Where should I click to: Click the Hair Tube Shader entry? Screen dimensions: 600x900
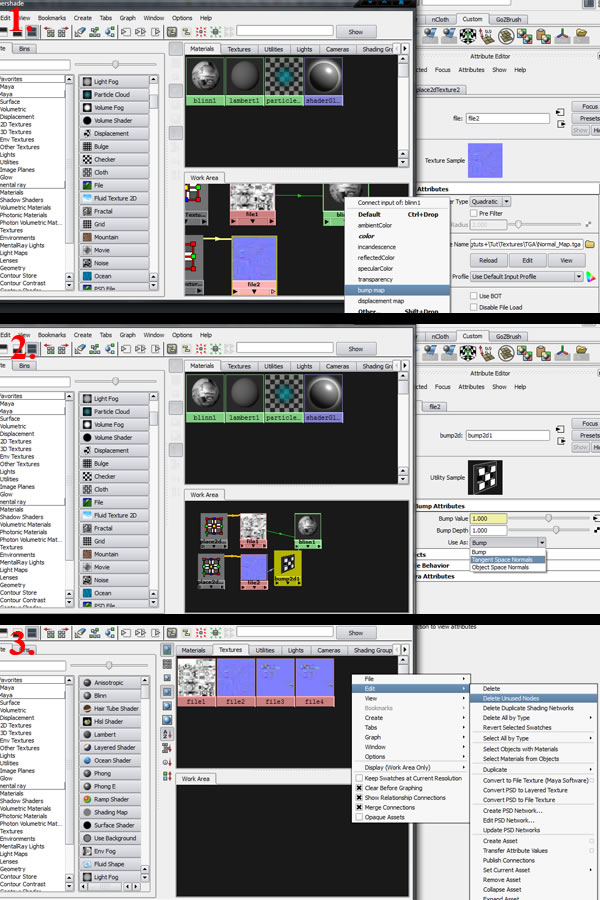pos(110,708)
